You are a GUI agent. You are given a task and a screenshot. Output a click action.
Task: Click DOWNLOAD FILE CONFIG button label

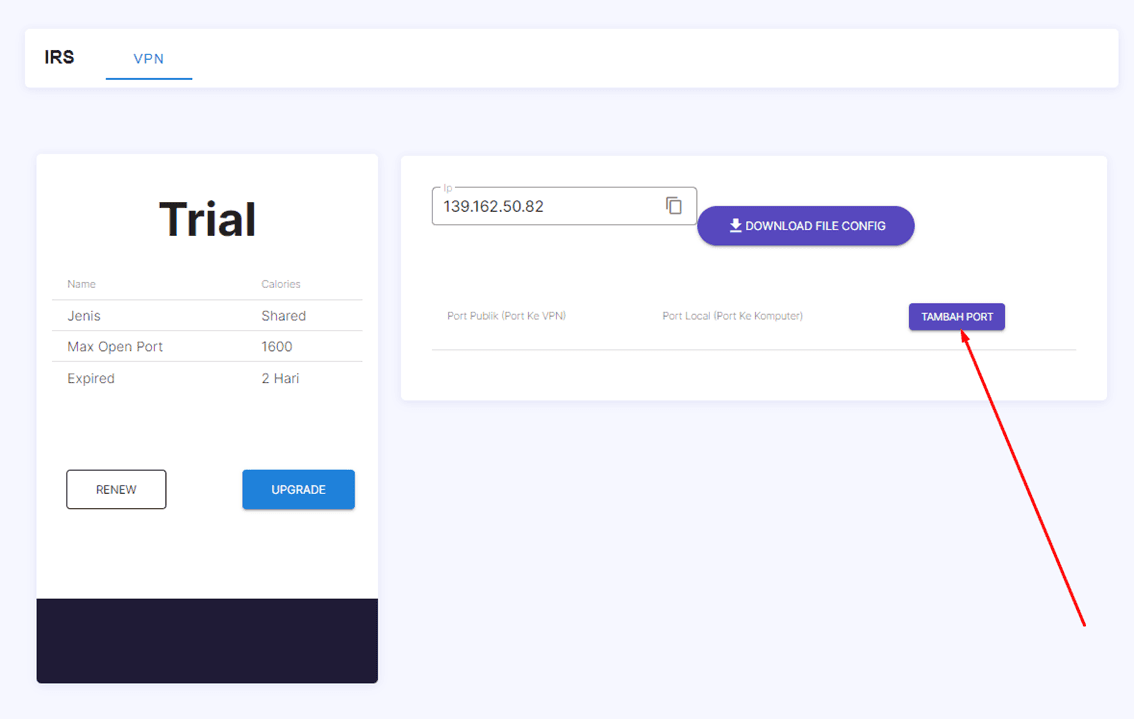815,226
